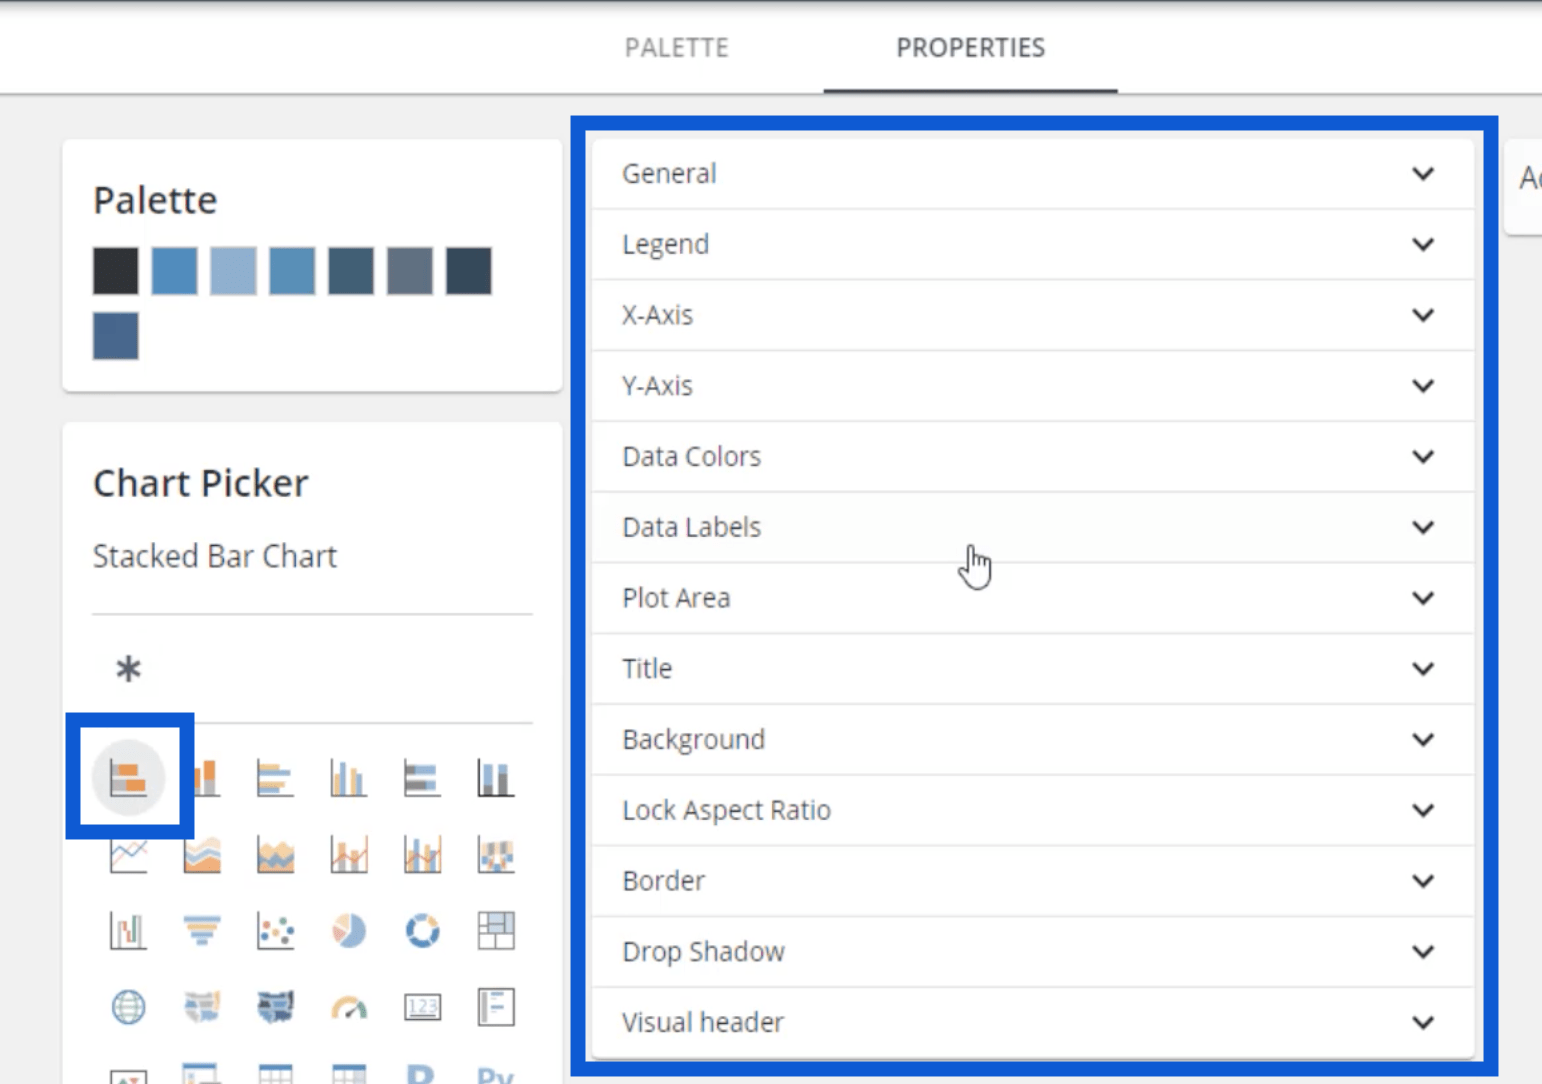Select the Waterfall Chart icon
Viewport: 1542px width, 1084px height.
pos(128,931)
